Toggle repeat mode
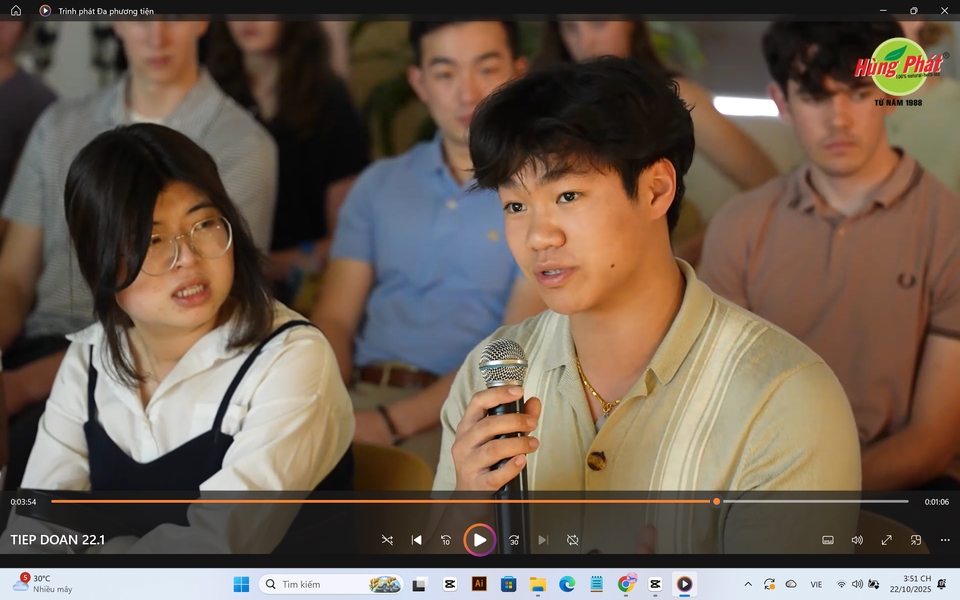The width and height of the screenshot is (960, 600). click(572, 540)
